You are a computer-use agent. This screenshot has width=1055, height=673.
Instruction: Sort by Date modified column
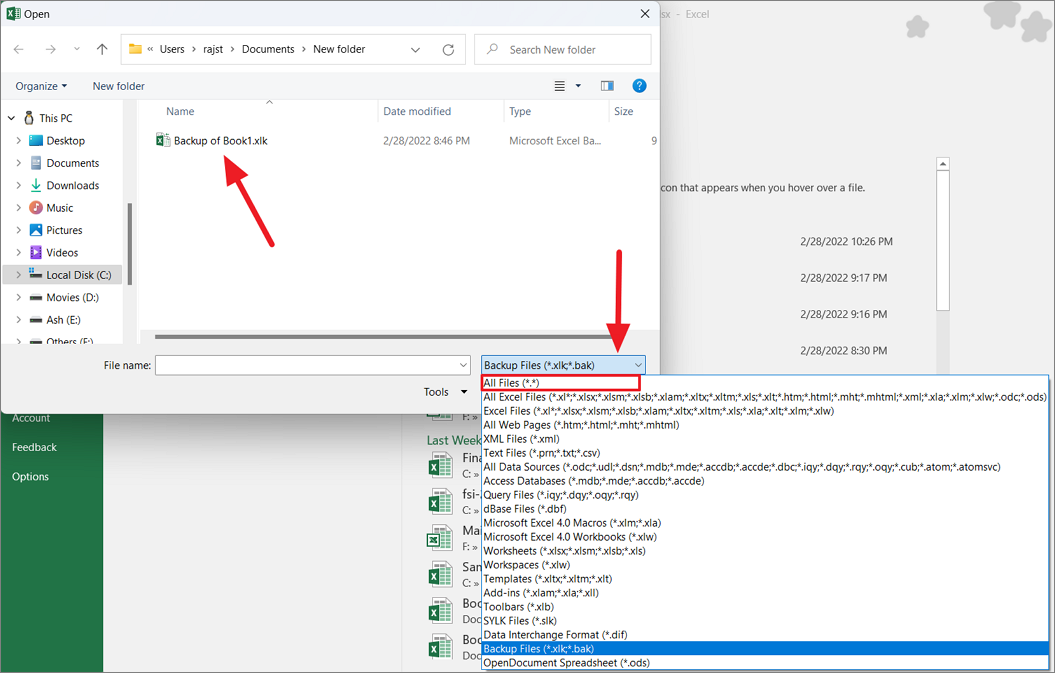coord(417,112)
